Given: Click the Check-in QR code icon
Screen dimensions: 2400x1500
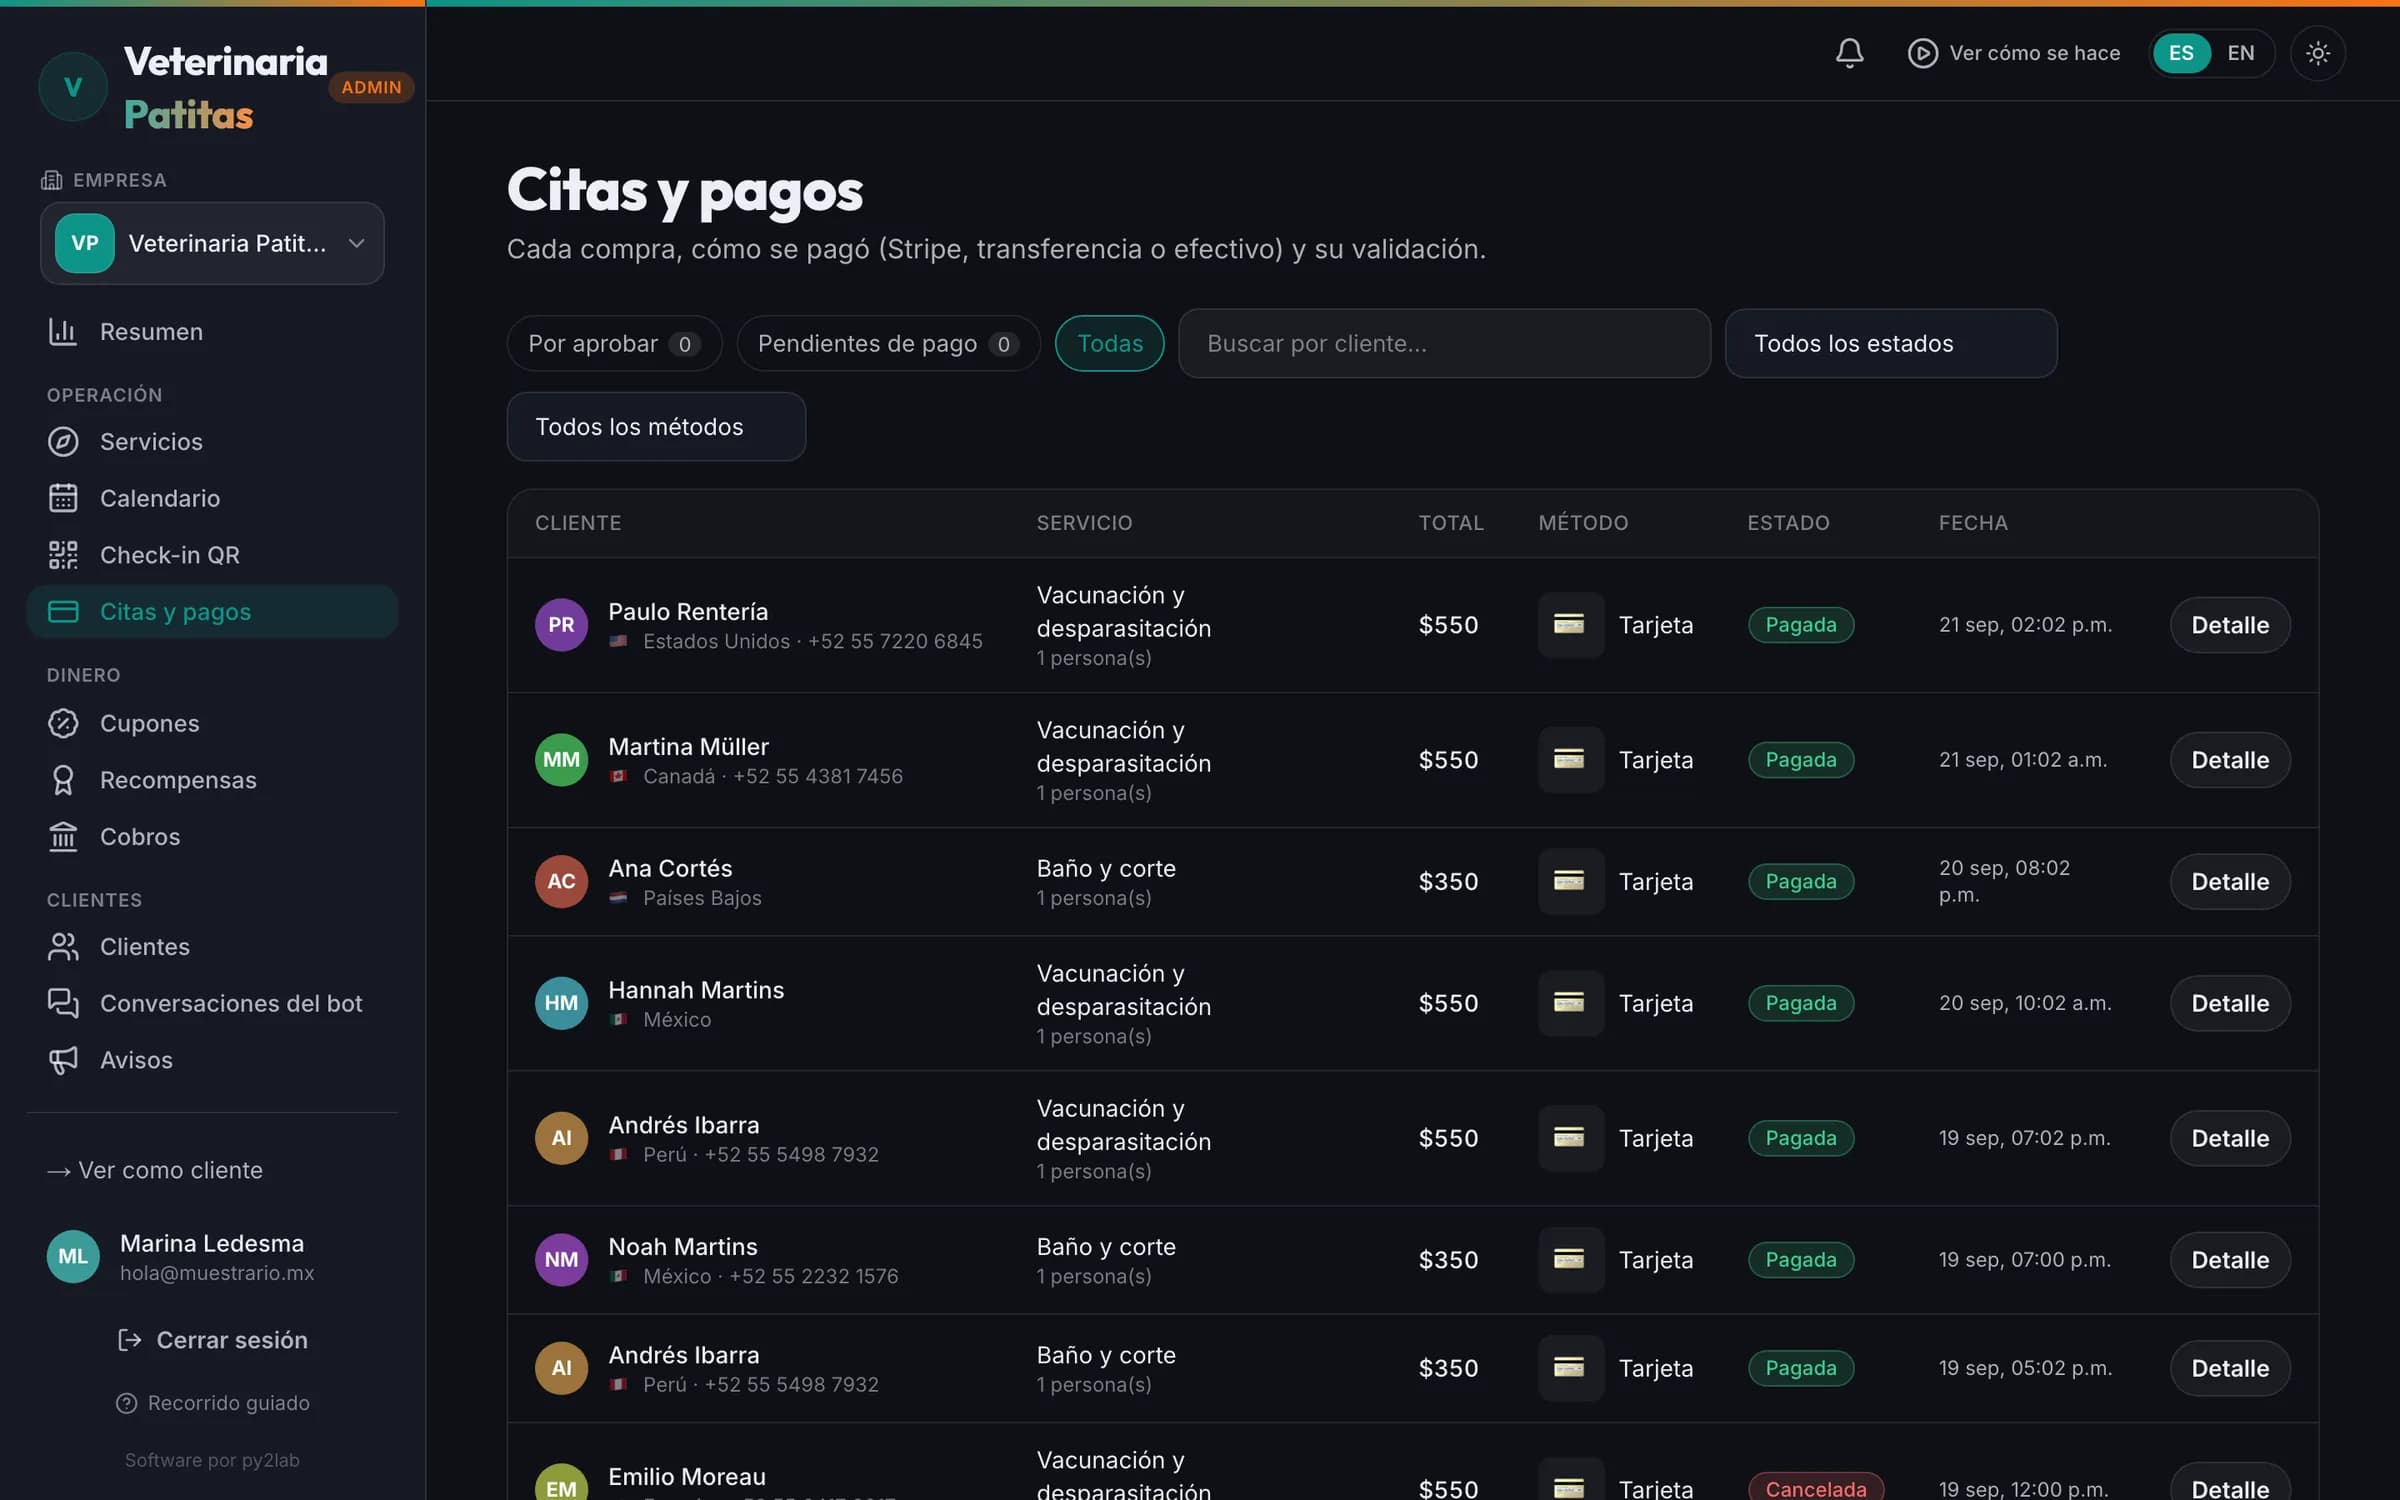Looking at the screenshot, I should click(x=63, y=555).
